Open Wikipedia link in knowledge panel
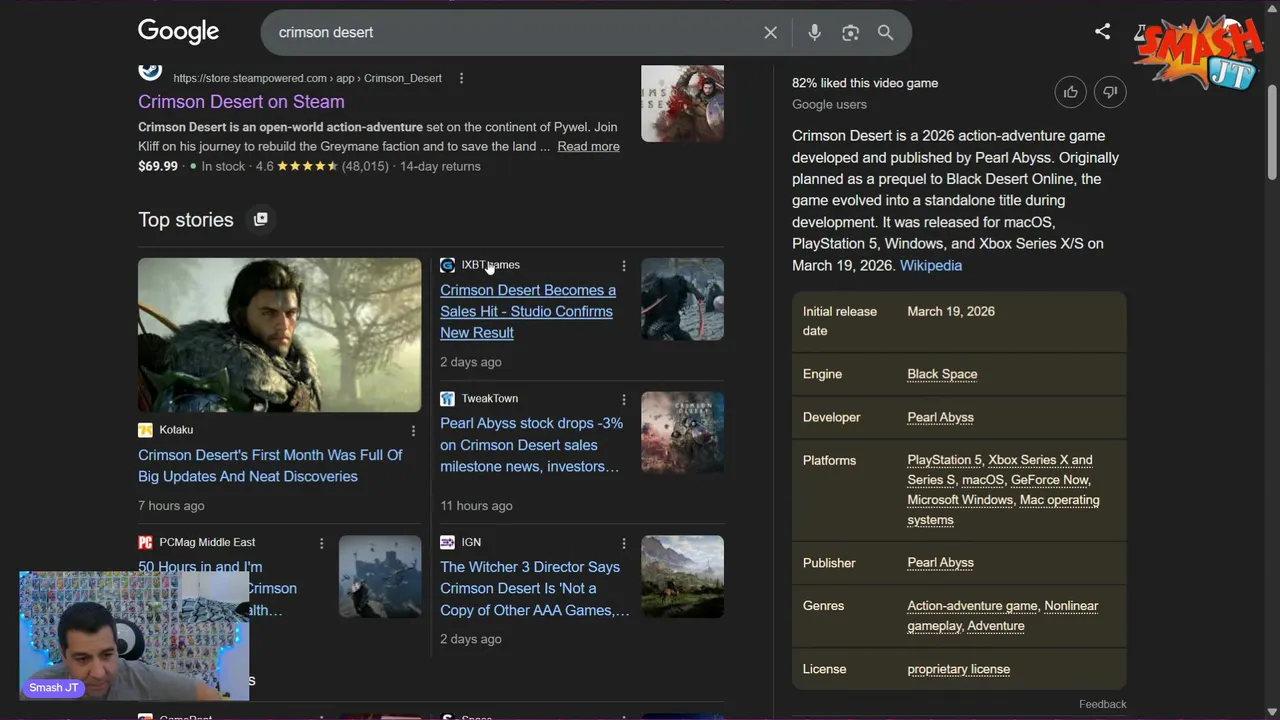Viewport: 1280px width, 720px height. click(931, 265)
